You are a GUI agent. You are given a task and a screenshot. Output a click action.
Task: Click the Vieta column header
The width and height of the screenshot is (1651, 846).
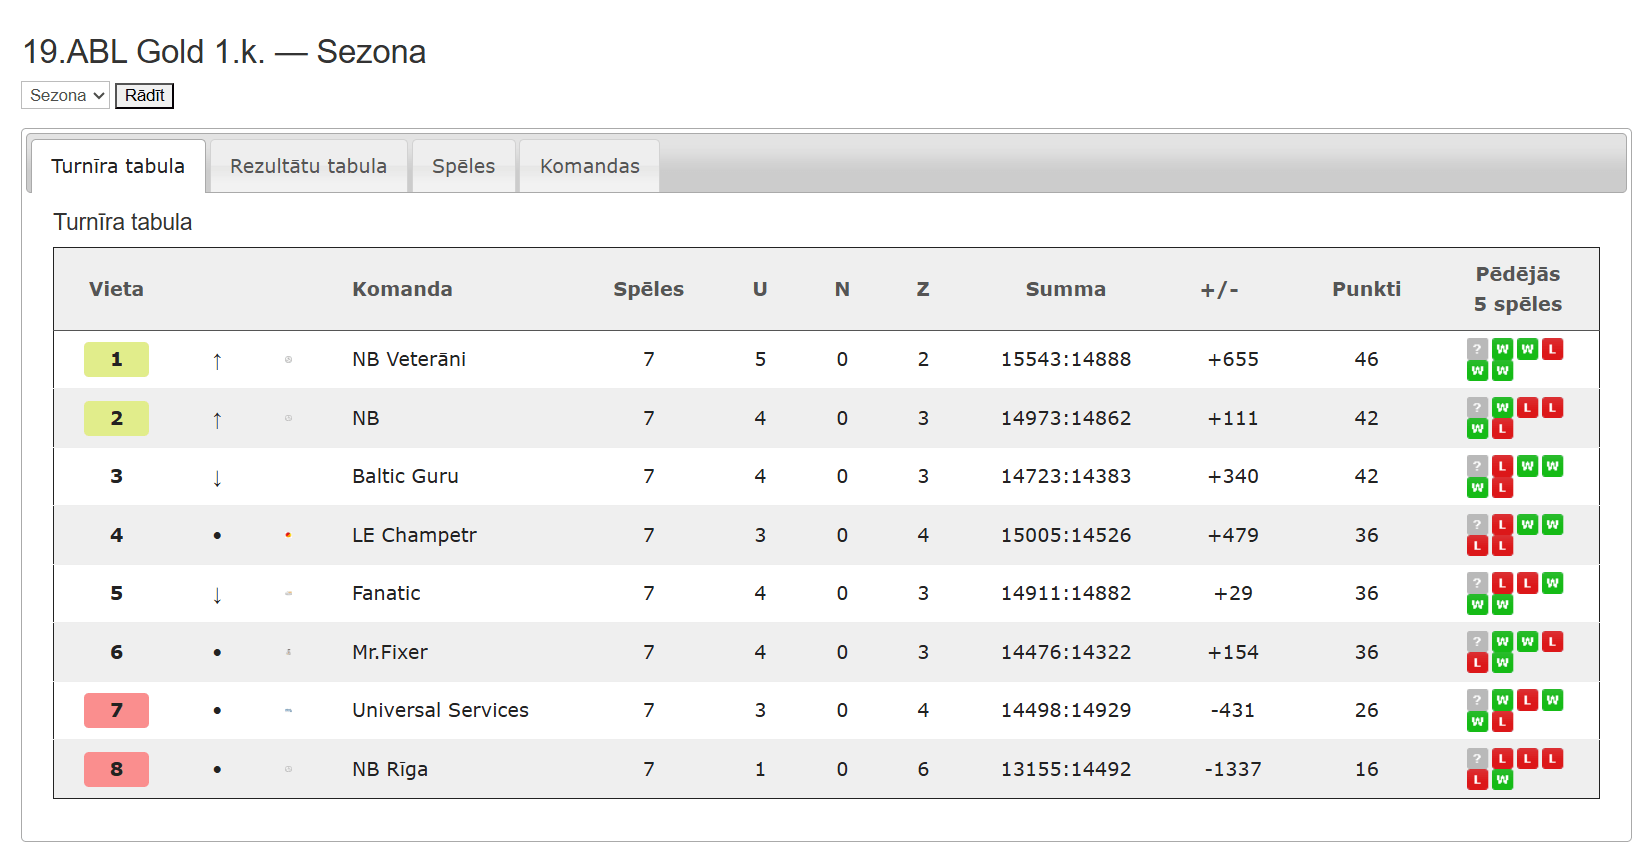[x=116, y=289]
